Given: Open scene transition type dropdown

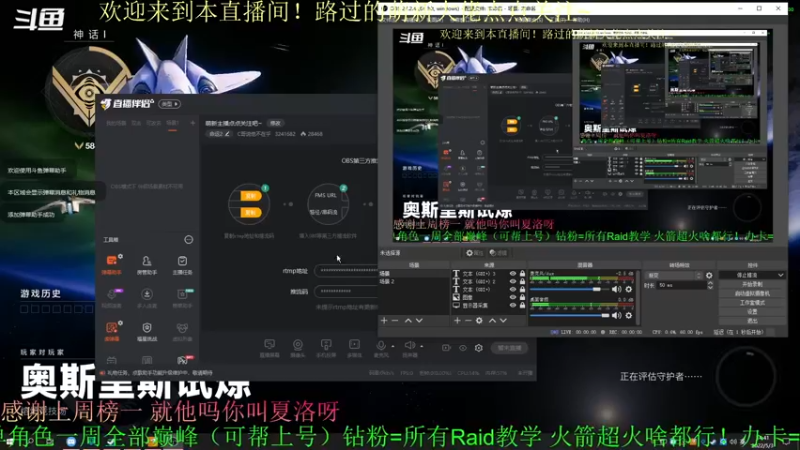Looking at the screenshot, I should coord(673,276).
